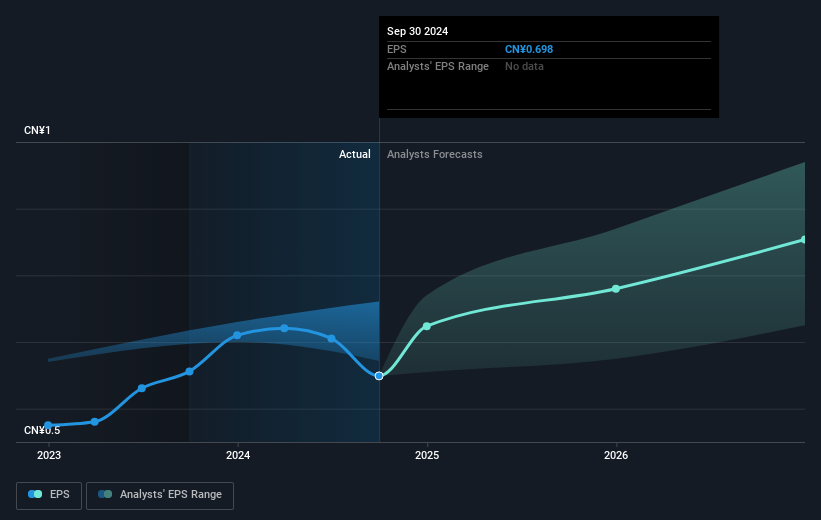Click the 'No data' analysts range value
The image size is (821, 520).
tap(524, 67)
